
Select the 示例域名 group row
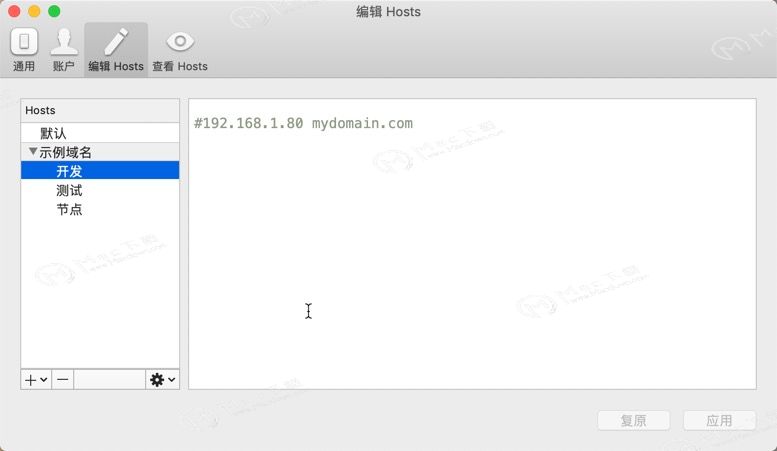click(100, 152)
